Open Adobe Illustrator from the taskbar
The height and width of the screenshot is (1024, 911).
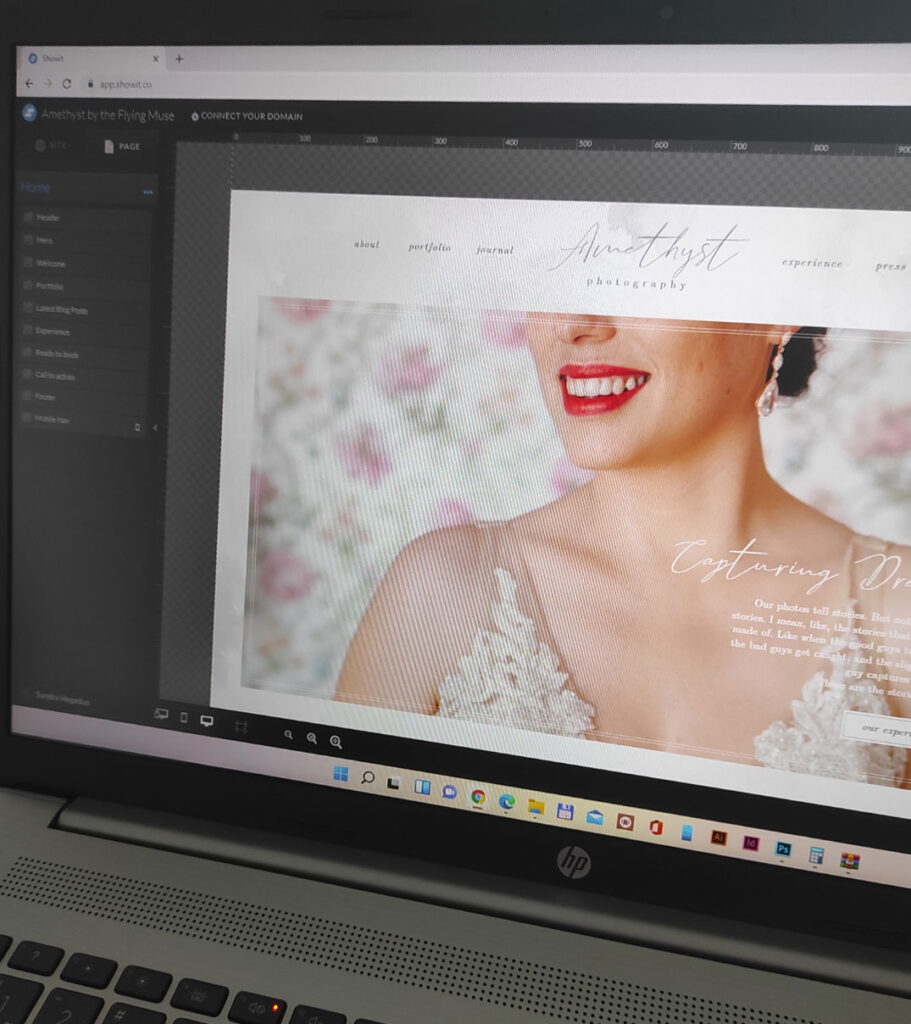point(718,837)
